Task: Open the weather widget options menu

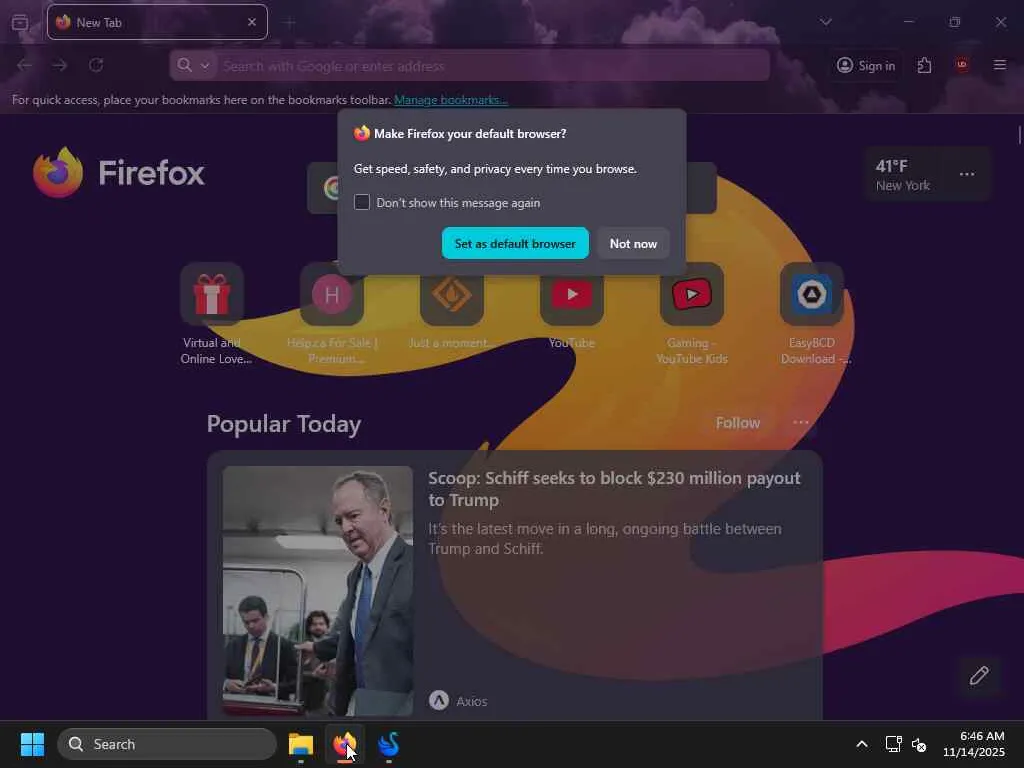Action: (967, 174)
